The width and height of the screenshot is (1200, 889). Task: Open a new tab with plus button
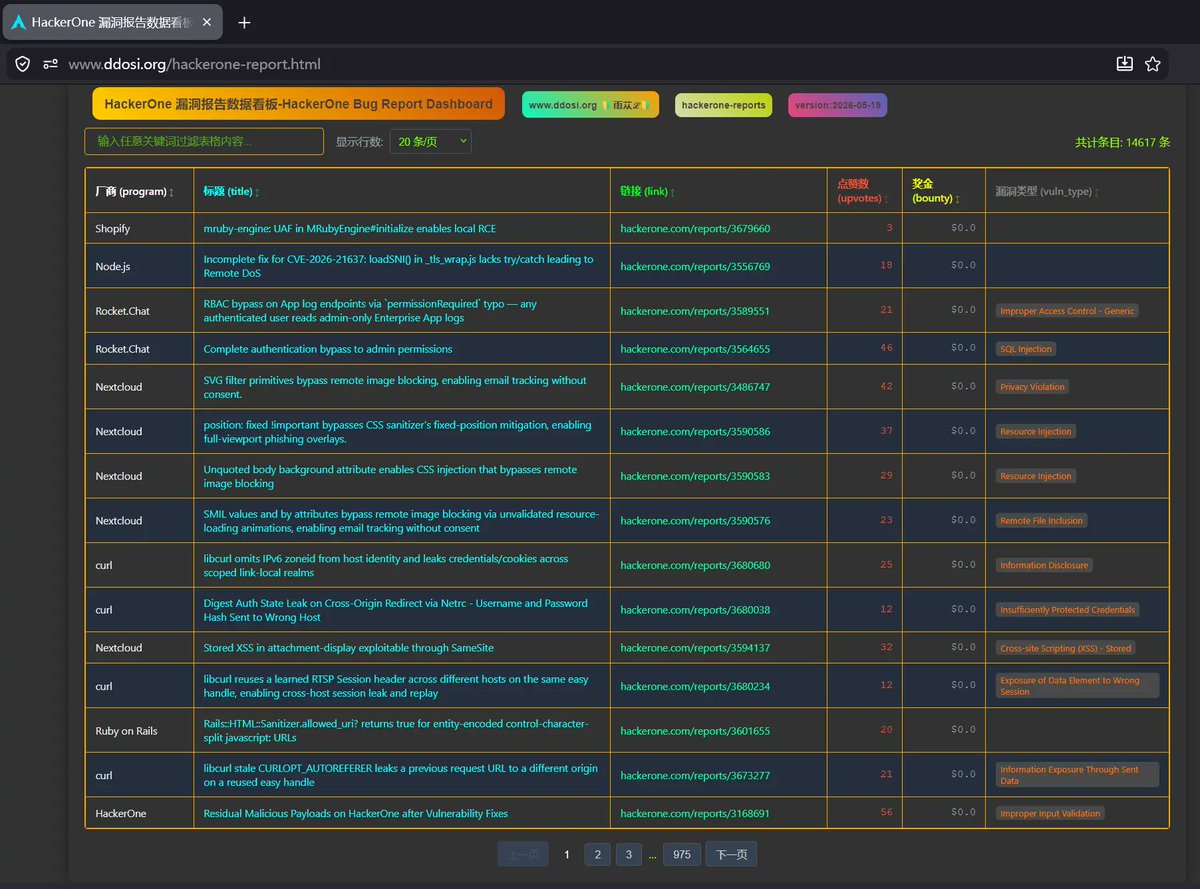[x=244, y=22]
